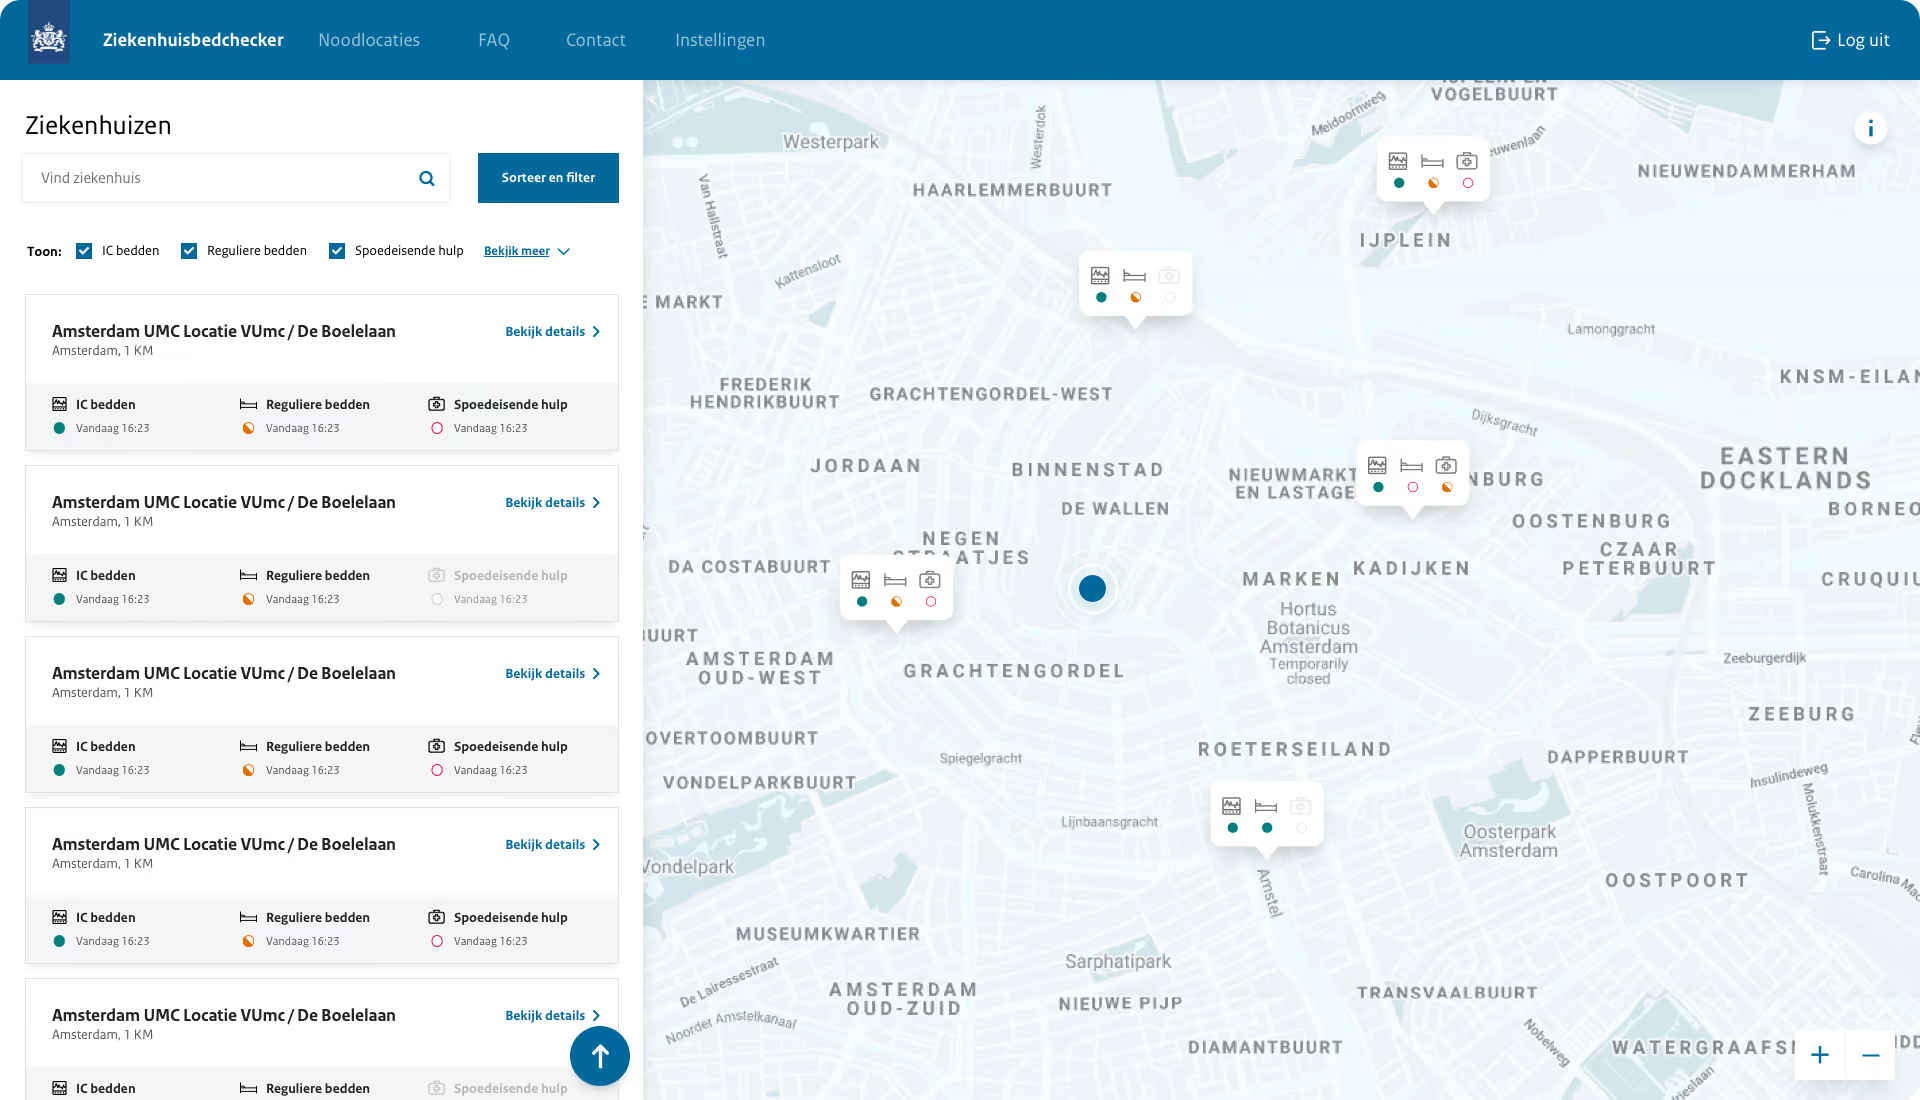Click greyed emergency icon in marker below Roeterseiland
The width and height of the screenshot is (1920, 1100).
(x=1301, y=806)
